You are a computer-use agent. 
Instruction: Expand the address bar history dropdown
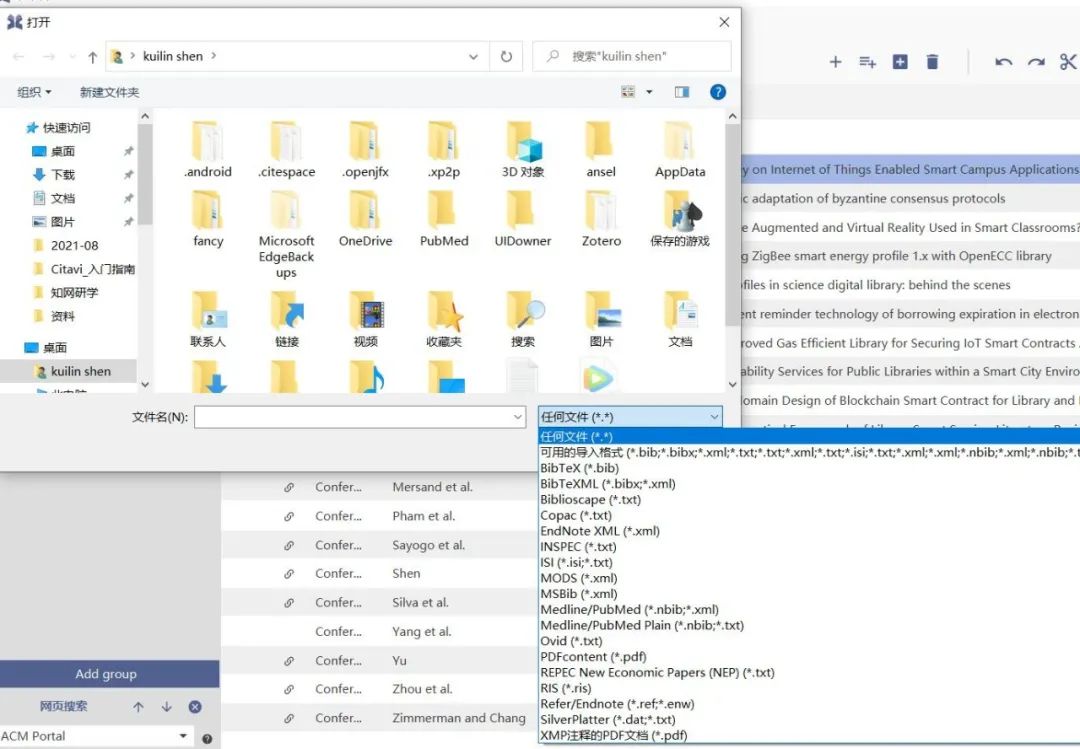pyautogui.click(x=473, y=57)
